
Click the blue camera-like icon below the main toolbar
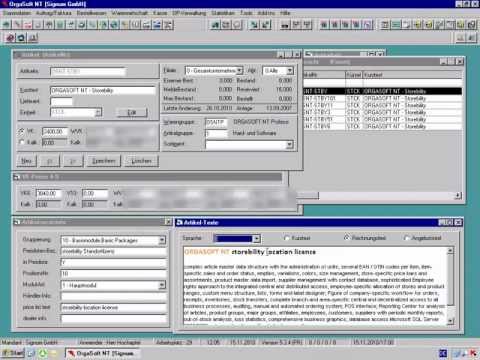coord(21,38)
